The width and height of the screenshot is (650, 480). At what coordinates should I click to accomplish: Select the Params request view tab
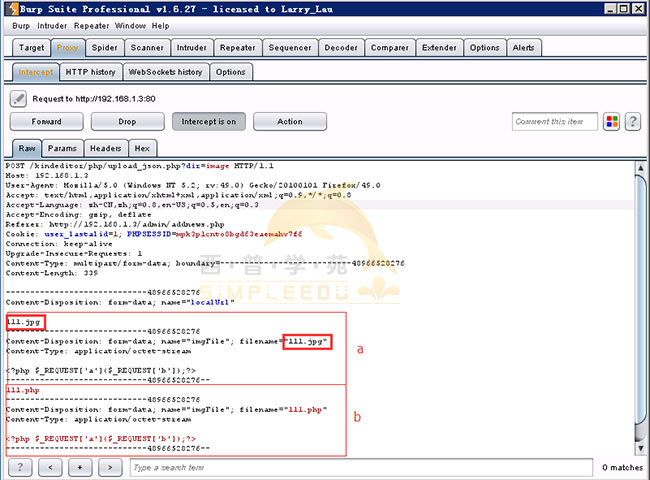coord(62,148)
